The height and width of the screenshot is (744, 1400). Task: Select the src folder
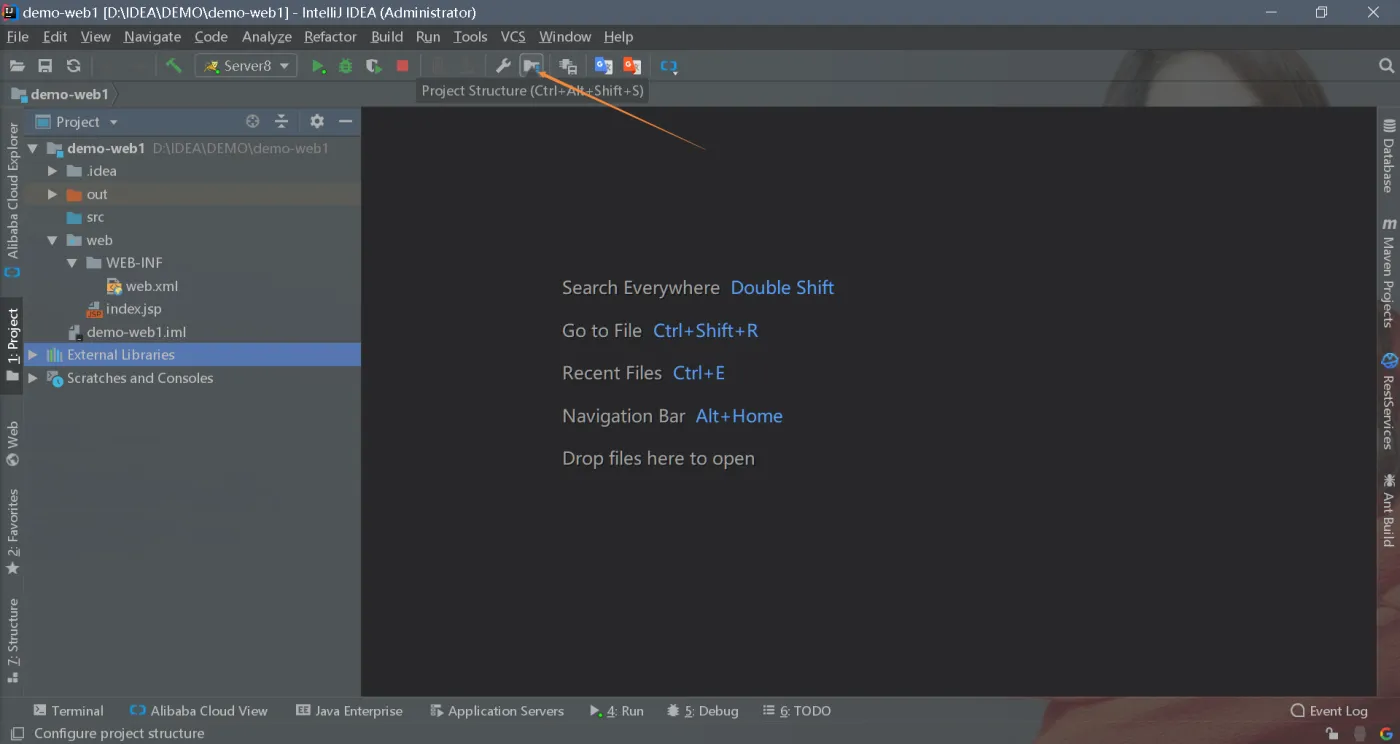pos(85,217)
